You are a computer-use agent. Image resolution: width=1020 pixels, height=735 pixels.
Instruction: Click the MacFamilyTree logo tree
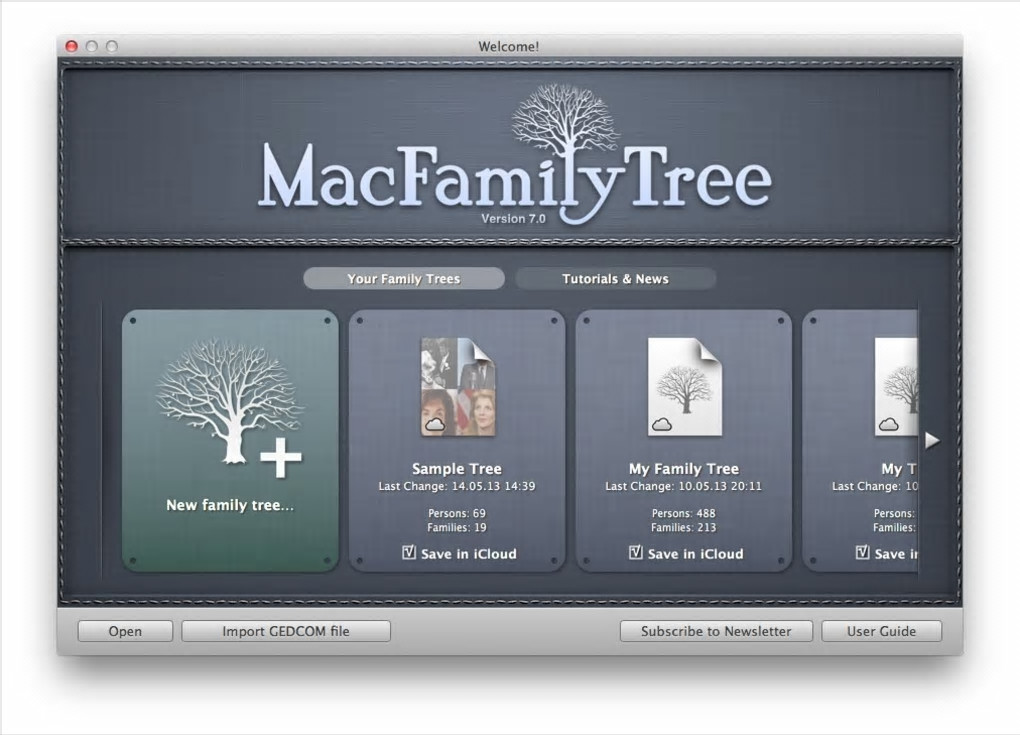coord(565,122)
